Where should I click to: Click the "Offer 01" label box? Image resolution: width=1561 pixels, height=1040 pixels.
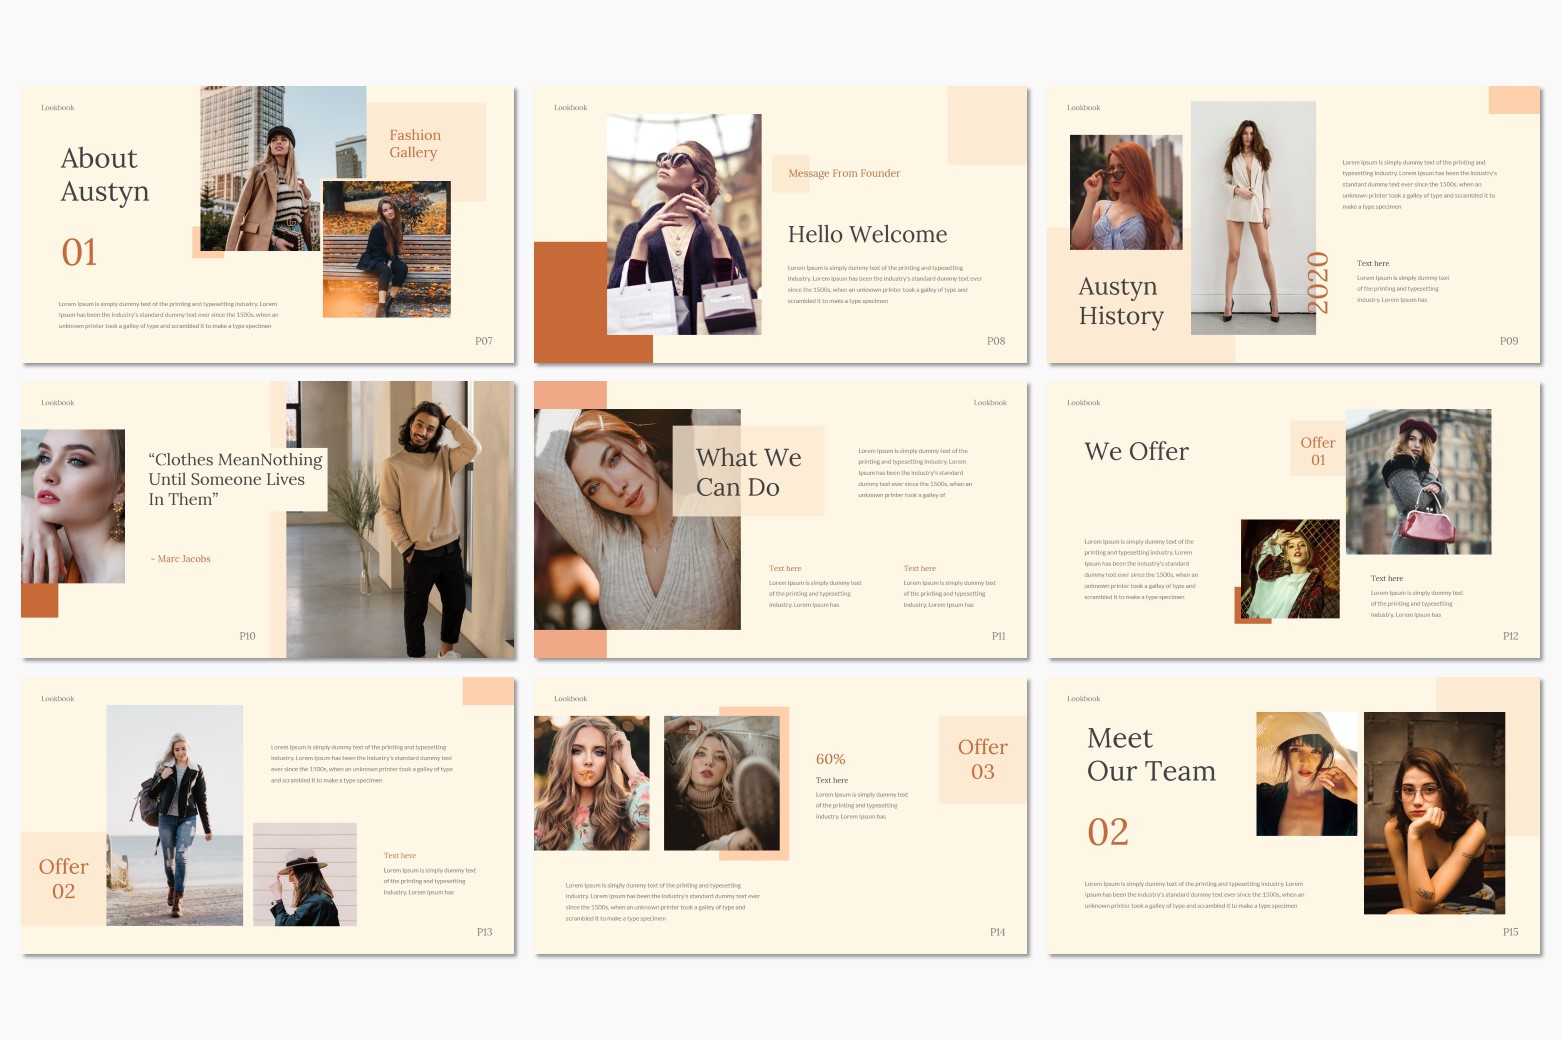[x=1317, y=450]
